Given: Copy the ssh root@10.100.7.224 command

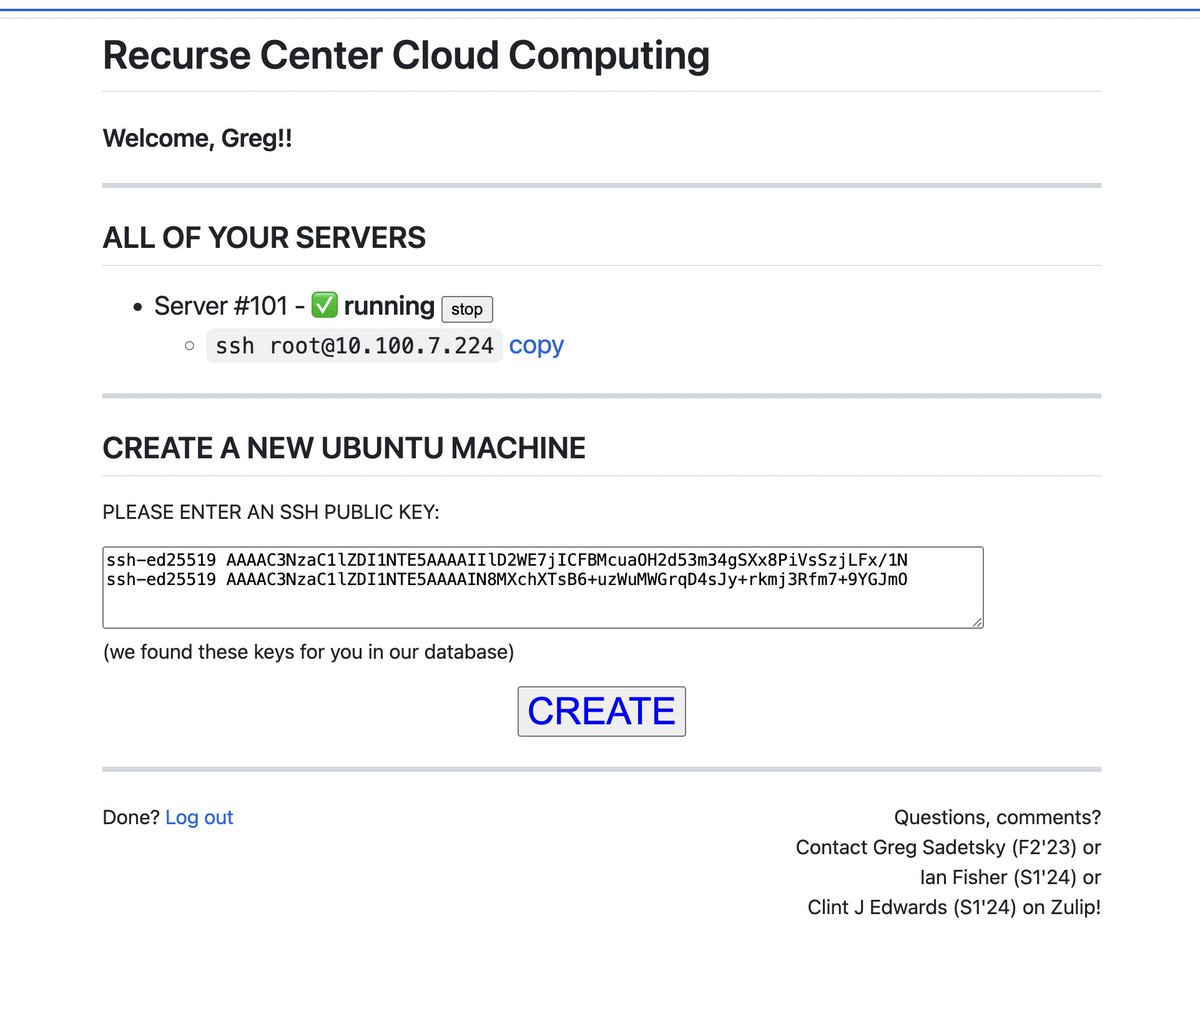Looking at the screenshot, I should [536, 346].
